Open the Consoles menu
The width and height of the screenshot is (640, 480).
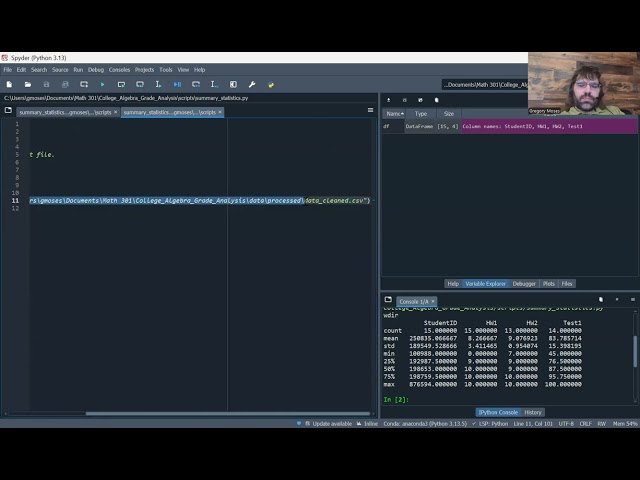119,70
